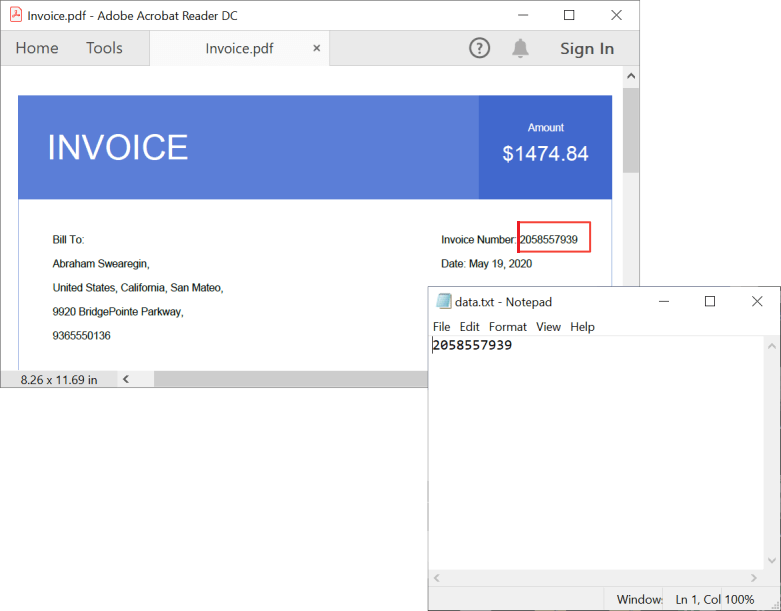Minimize the Notepad window

[663, 301]
